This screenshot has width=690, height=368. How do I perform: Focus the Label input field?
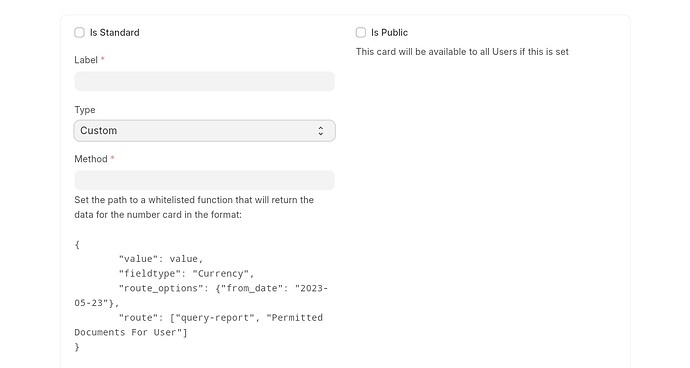click(205, 81)
